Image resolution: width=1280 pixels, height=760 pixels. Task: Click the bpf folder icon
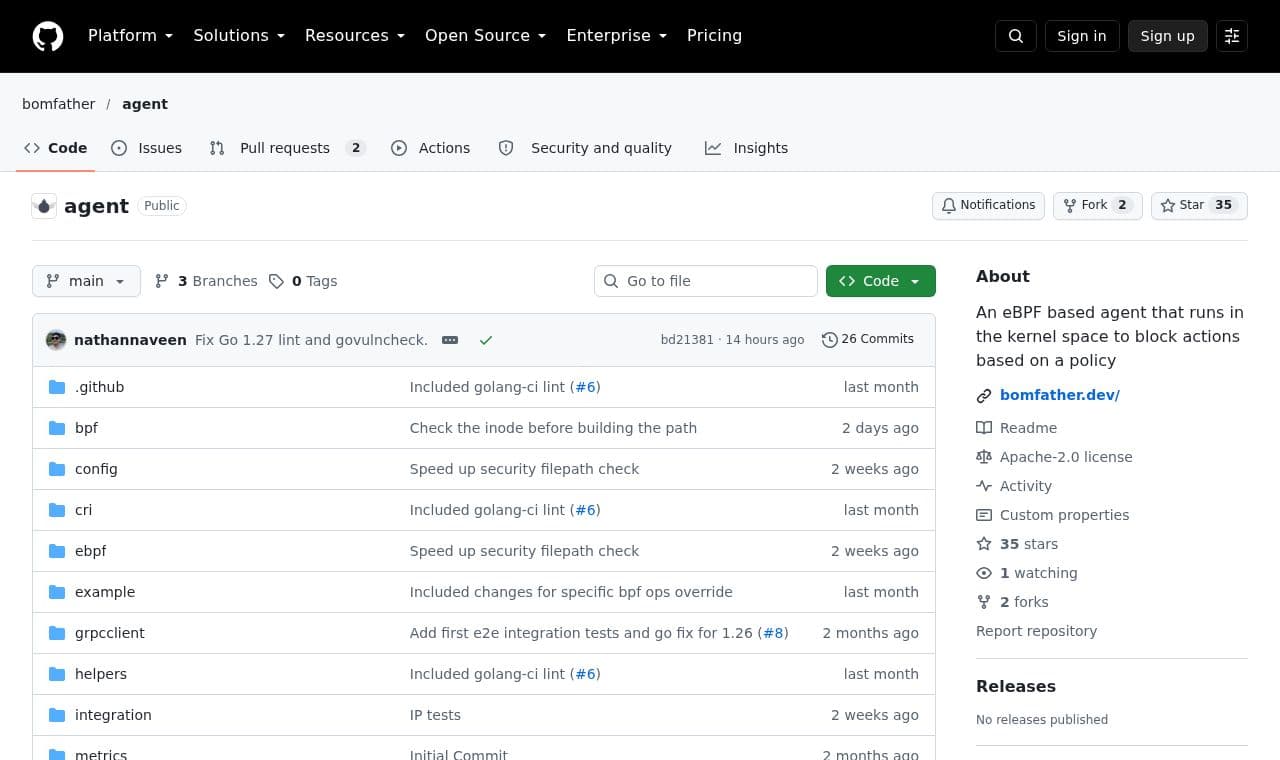click(57, 428)
